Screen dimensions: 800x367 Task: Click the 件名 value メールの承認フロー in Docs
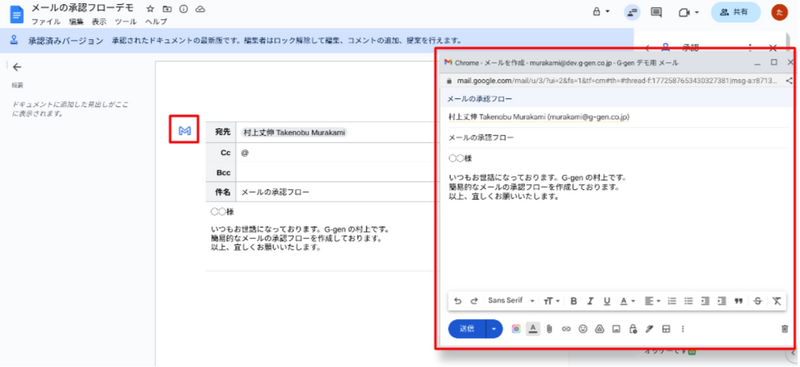click(x=275, y=193)
